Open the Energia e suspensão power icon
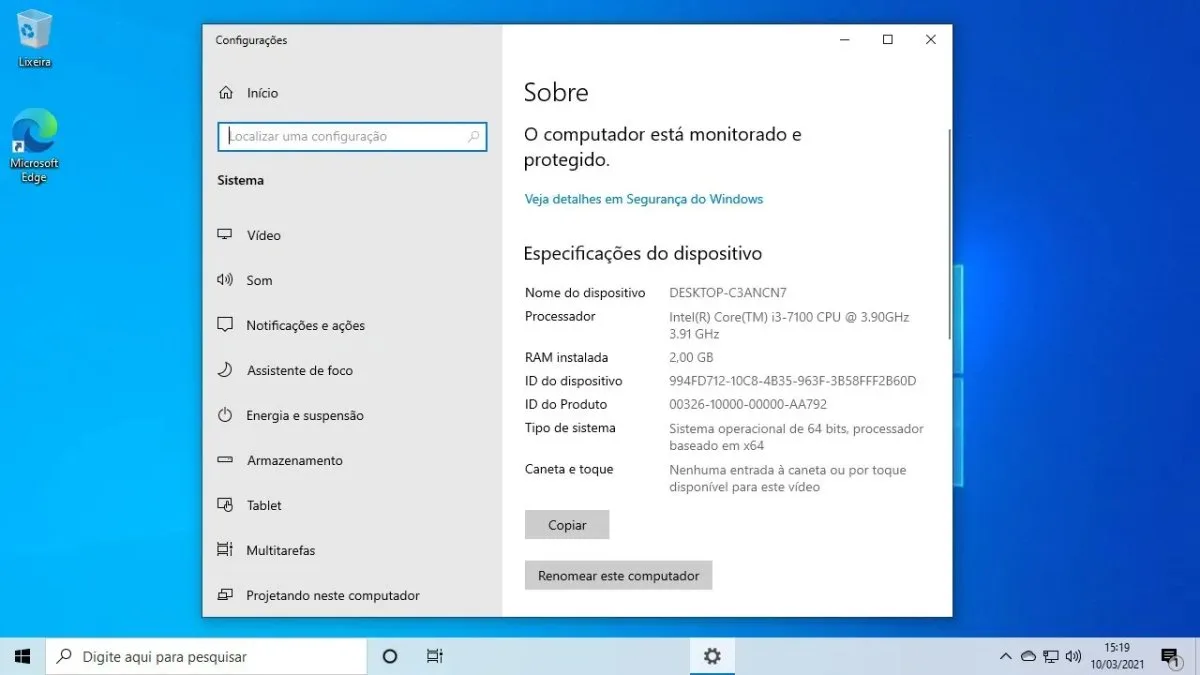 point(225,415)
